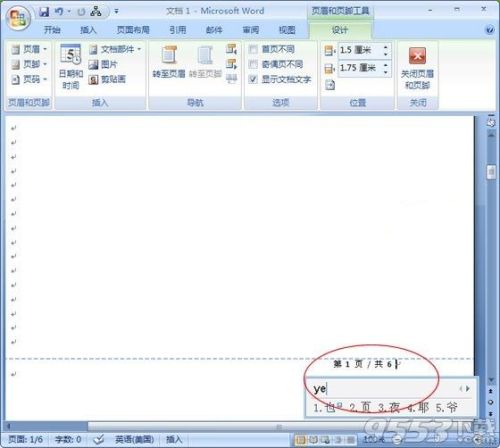Click the previous section navigation icon
The image size is (500, 448).
[231, 49]
